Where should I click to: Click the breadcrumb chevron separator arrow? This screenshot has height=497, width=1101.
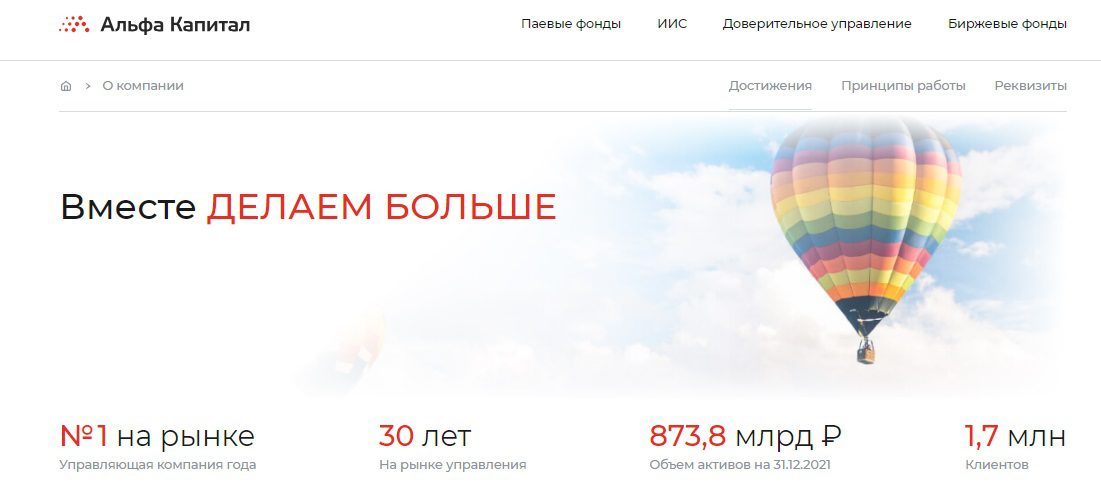coord(88,86)
